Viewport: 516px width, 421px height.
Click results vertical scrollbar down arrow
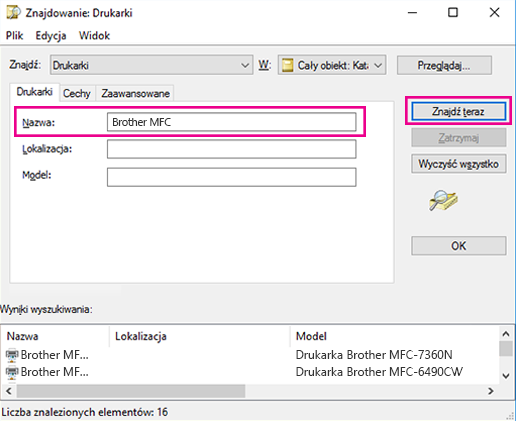[506, 376]
